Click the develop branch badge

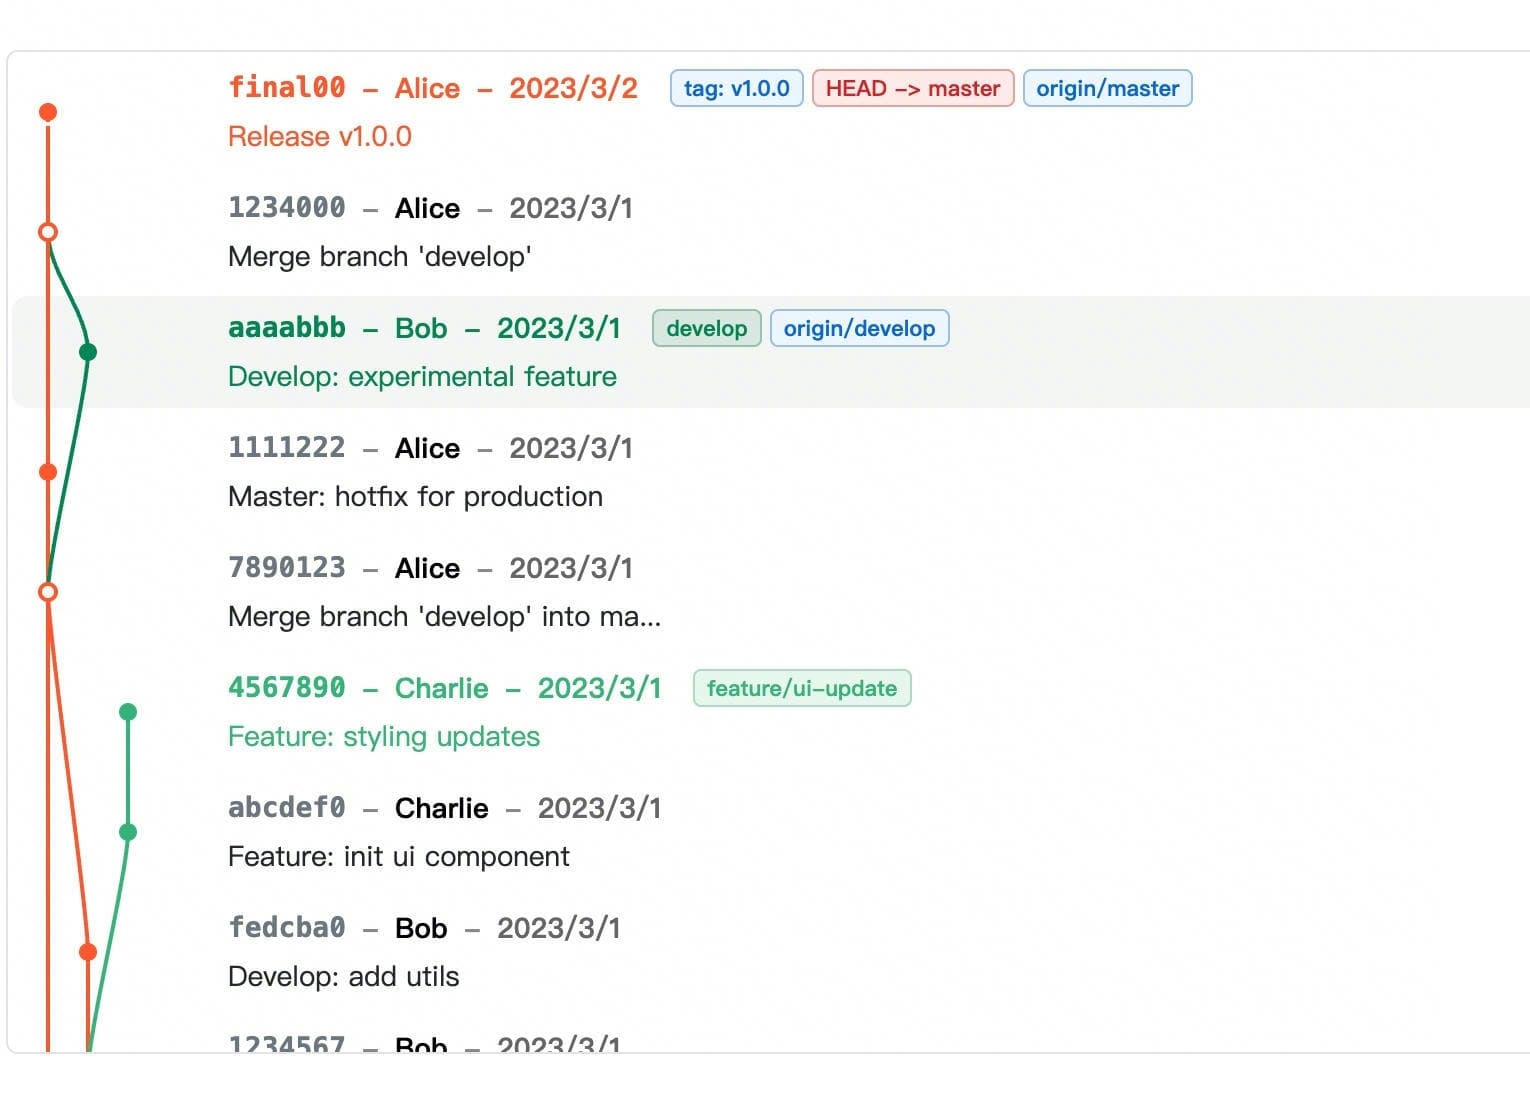point(706,328)
